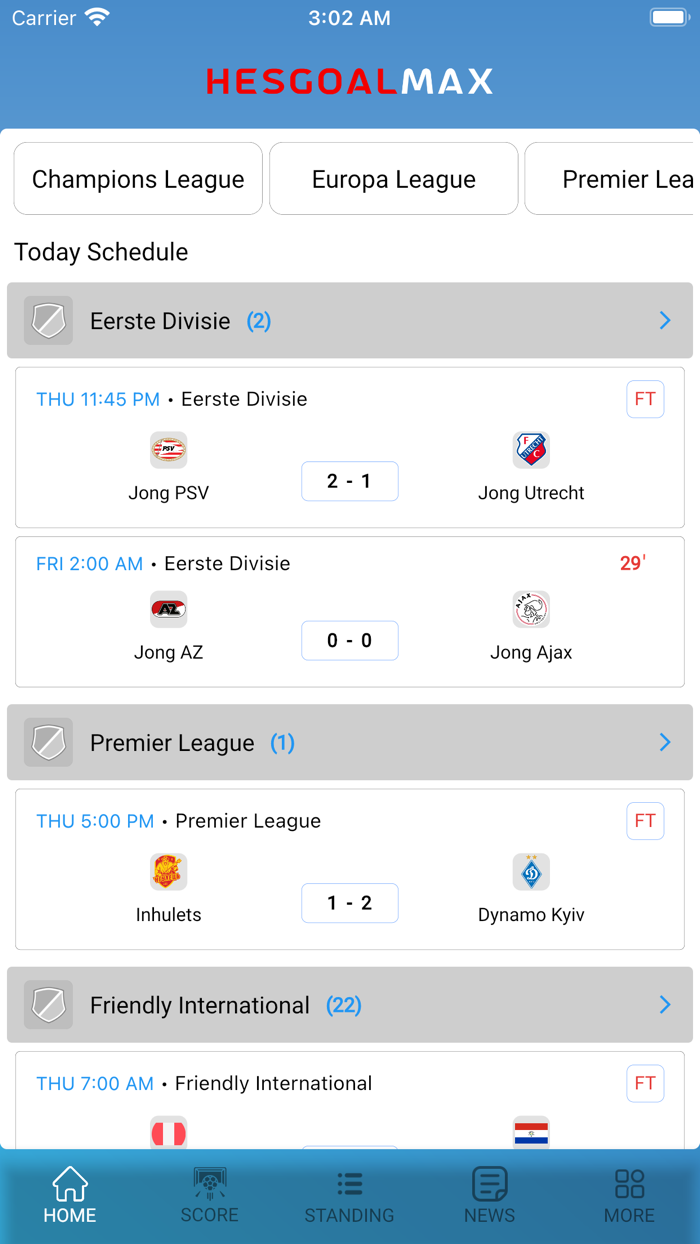This screenshot has width=700, height=1244.
Task: Open the Jong PSV vs Jong Utrecht score
Action: (349, 481)
